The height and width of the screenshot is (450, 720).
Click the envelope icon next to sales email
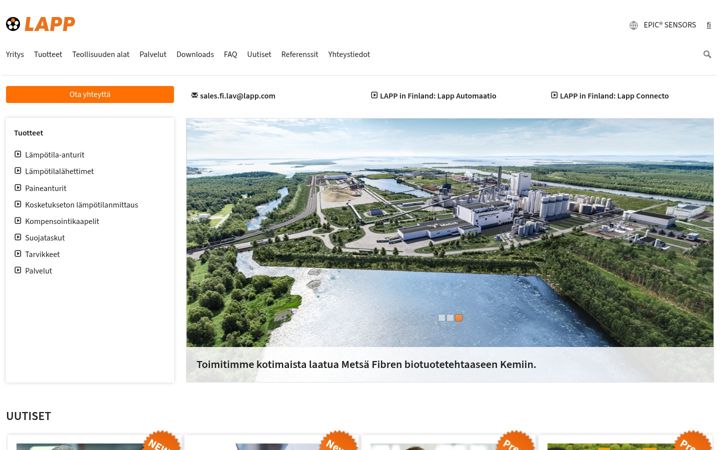pos(194,95)
